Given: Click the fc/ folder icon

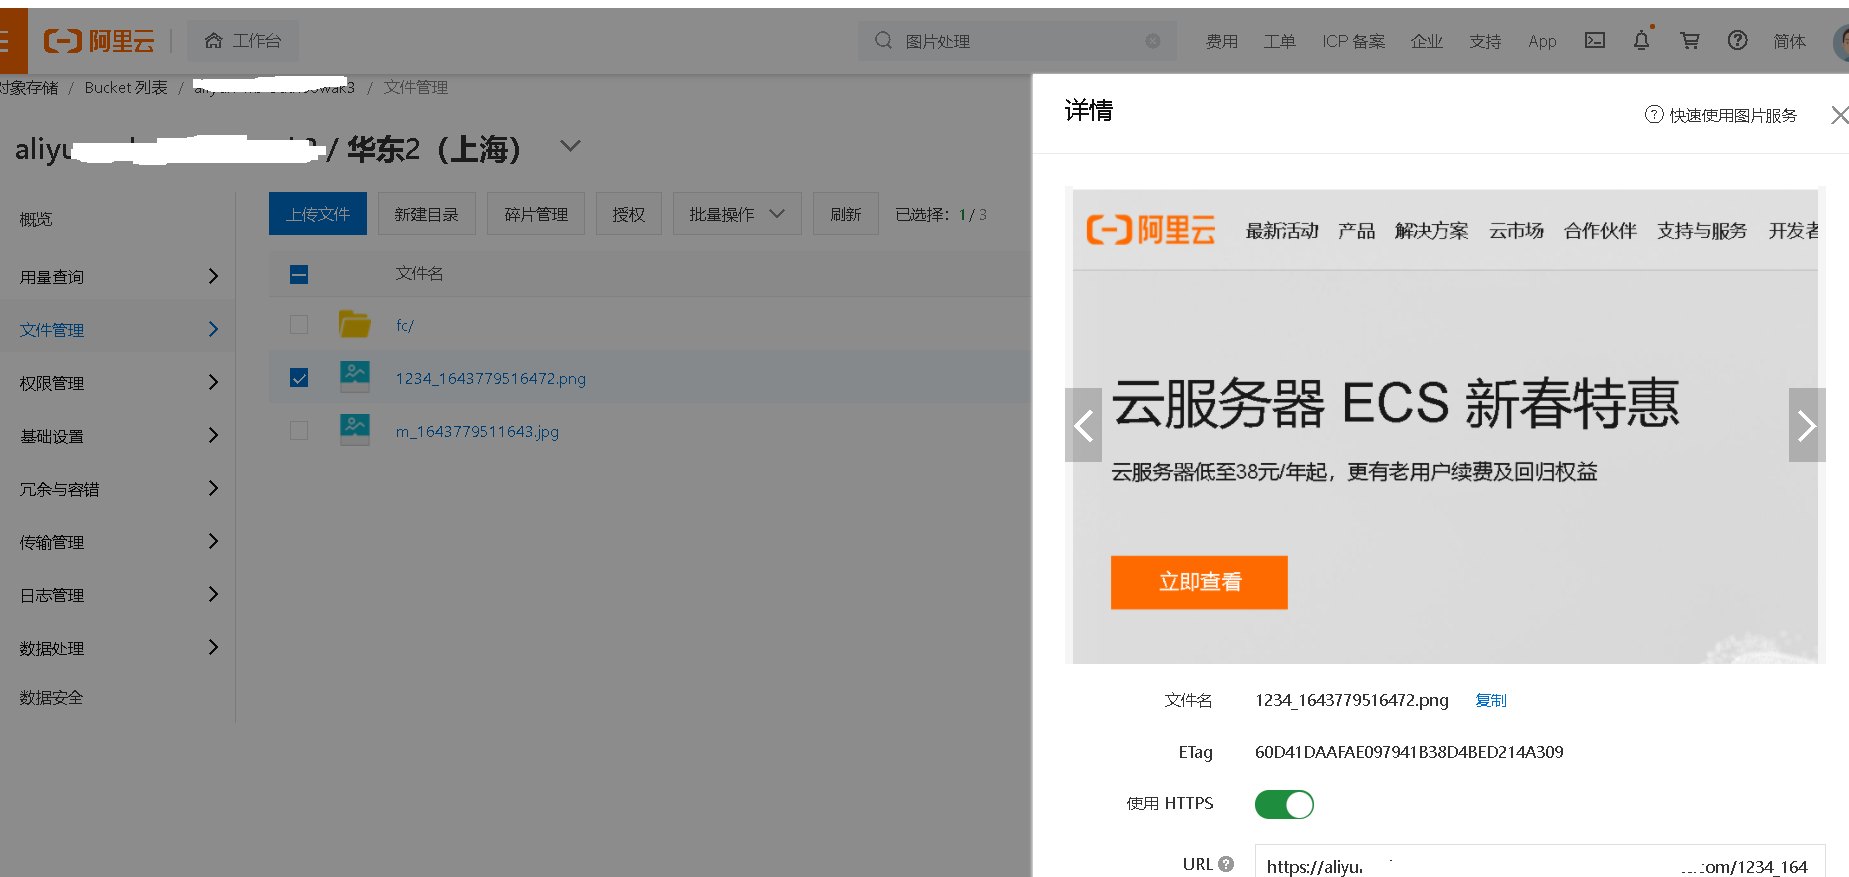Looking at the screenshot, I should (355, 324).
